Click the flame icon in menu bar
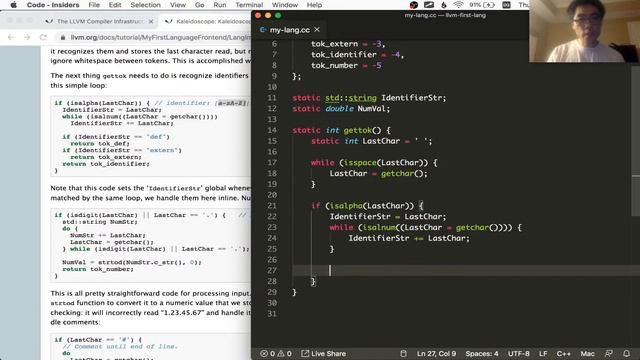This screenshot has height=360, width=640. click(444, 5)
